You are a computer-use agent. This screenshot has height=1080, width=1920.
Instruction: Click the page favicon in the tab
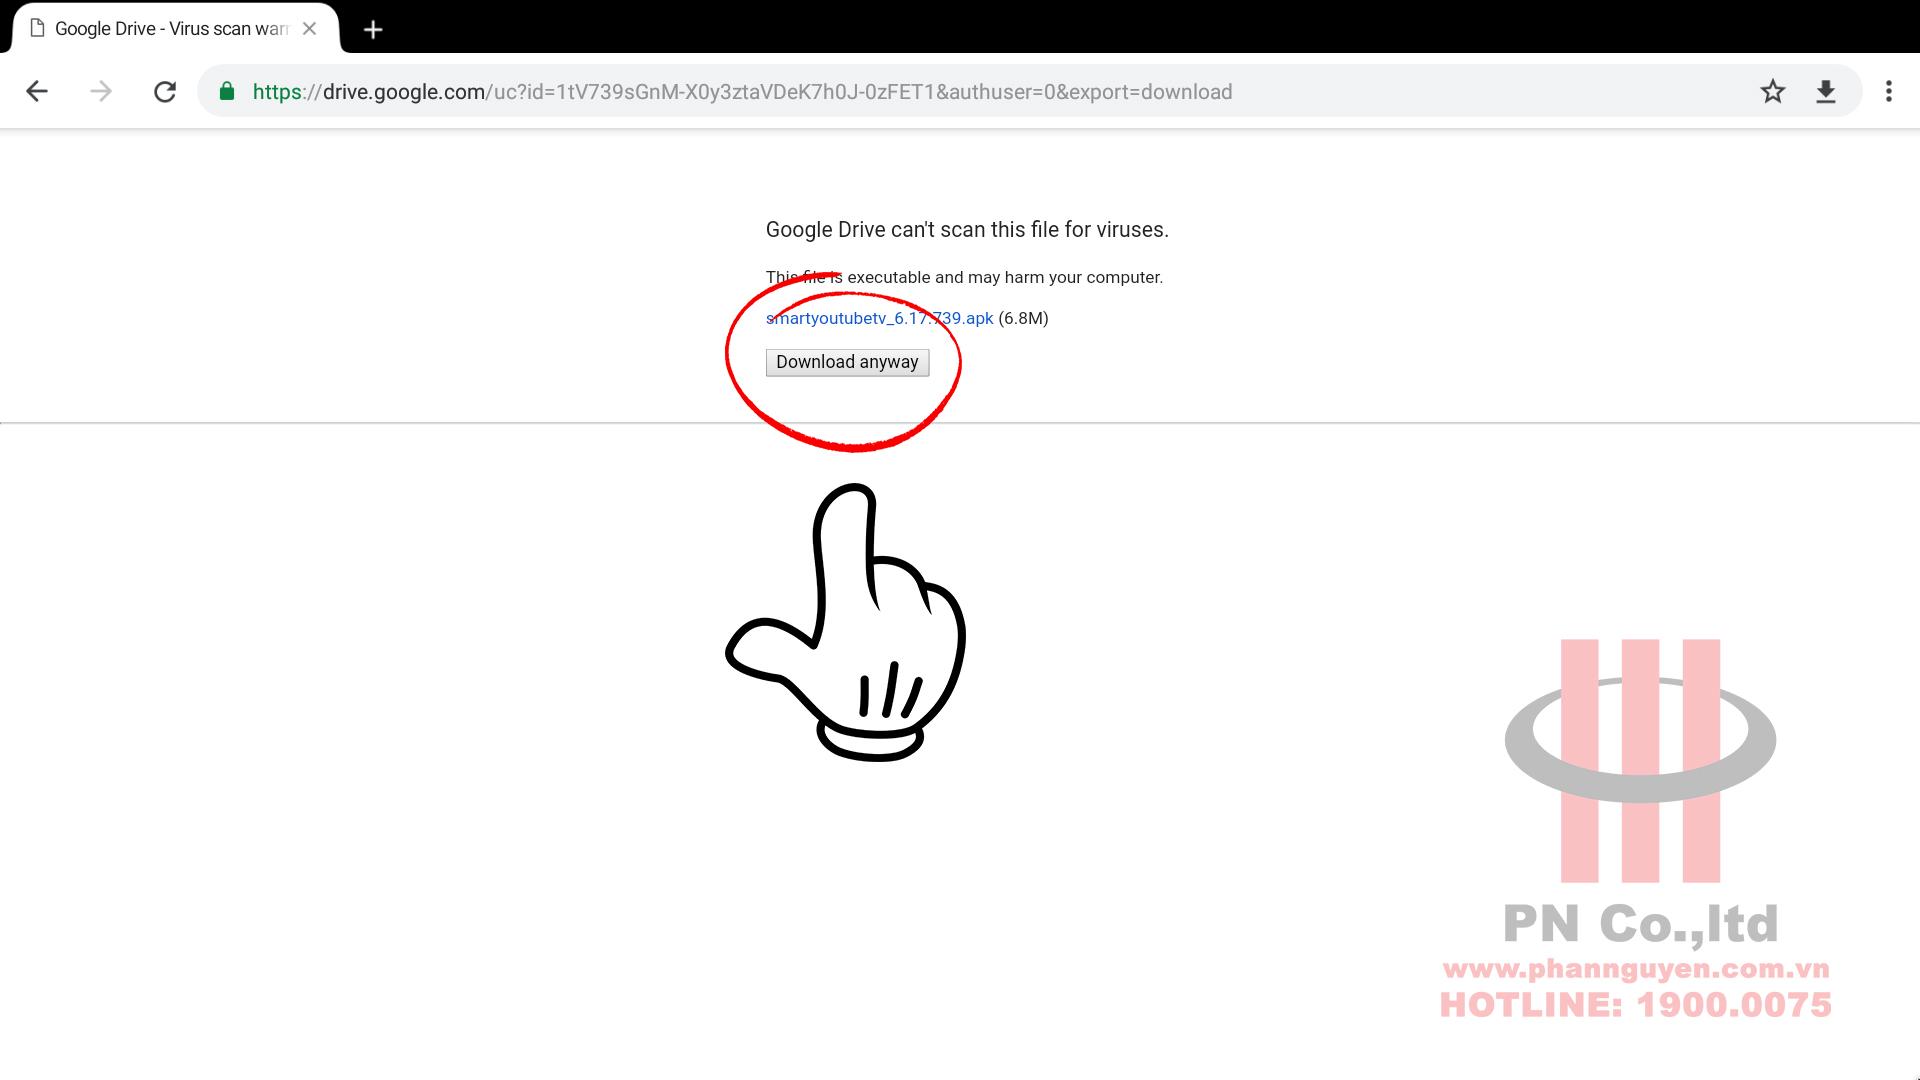coord(38,29)
